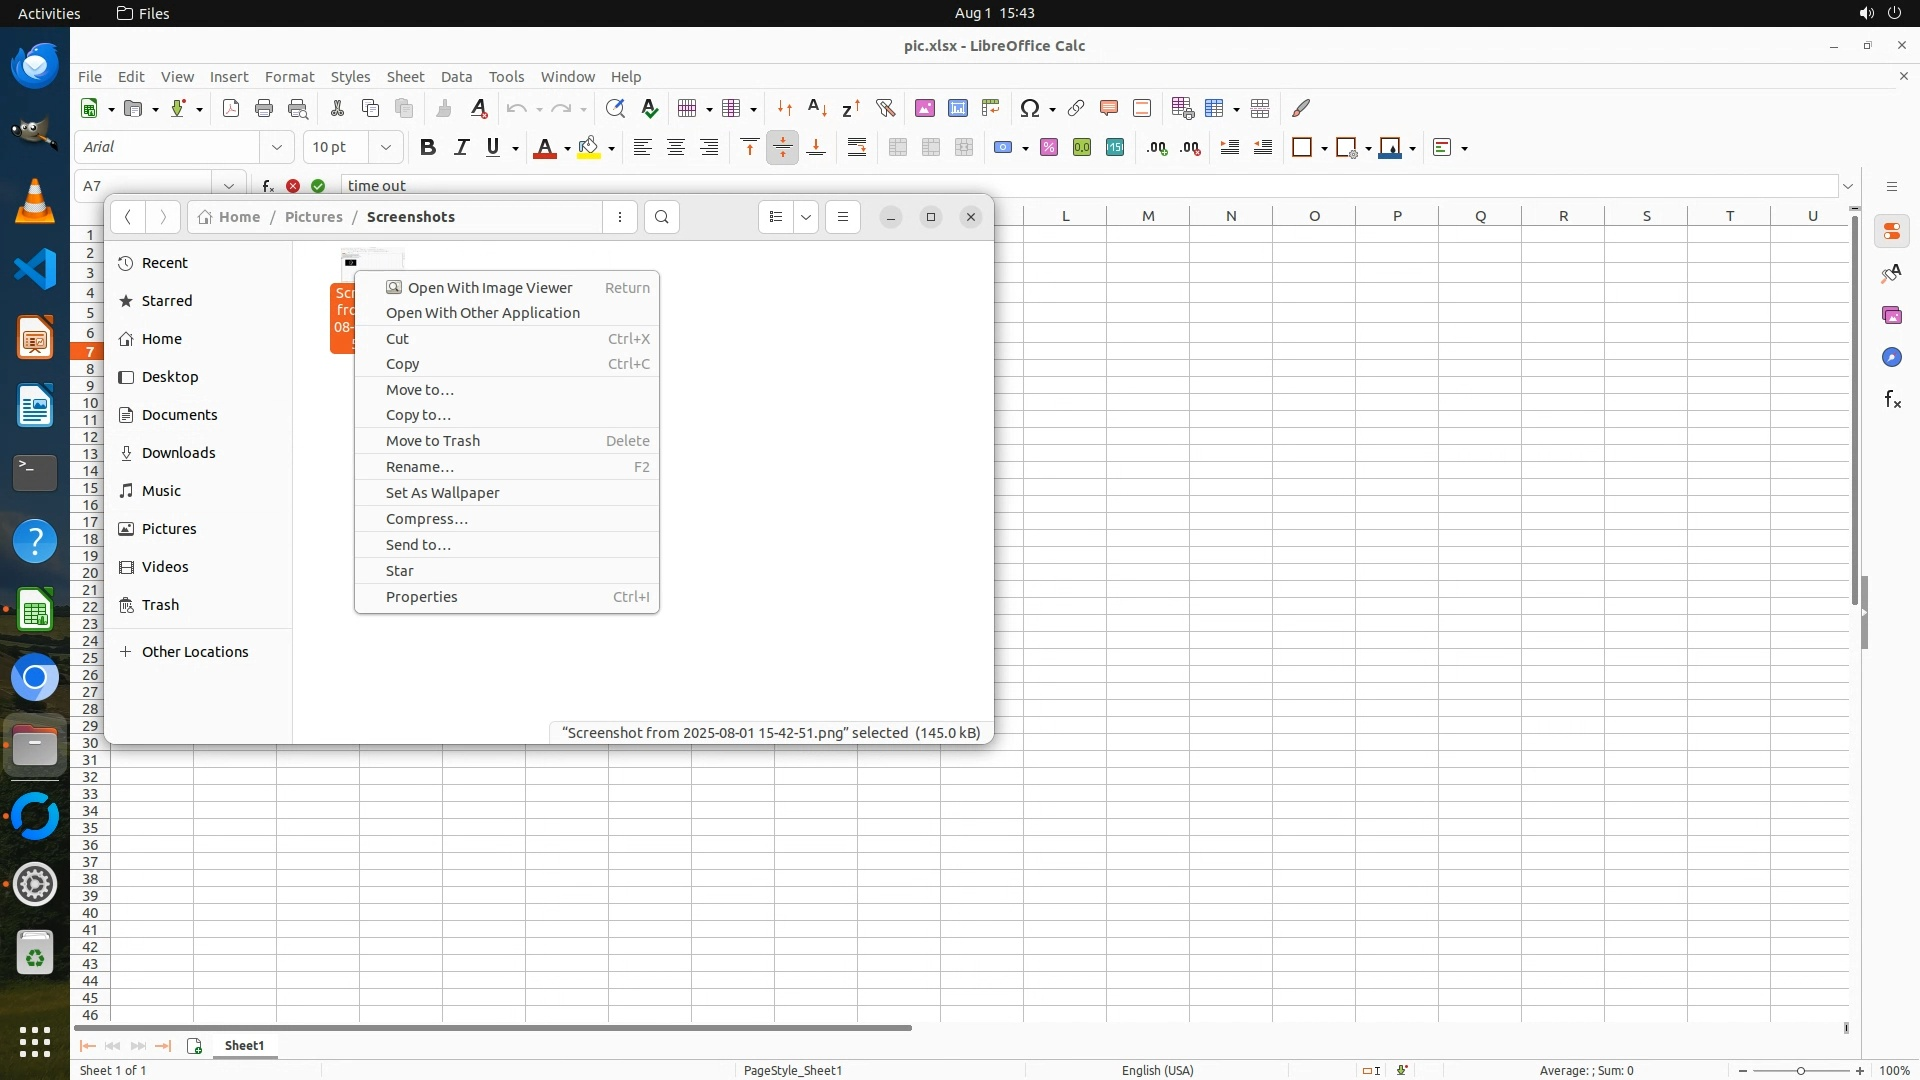Screen dimensions: 1920x1080
Task: Click the Sort Ascending toolbar icon
Action: tap(817, 108)
